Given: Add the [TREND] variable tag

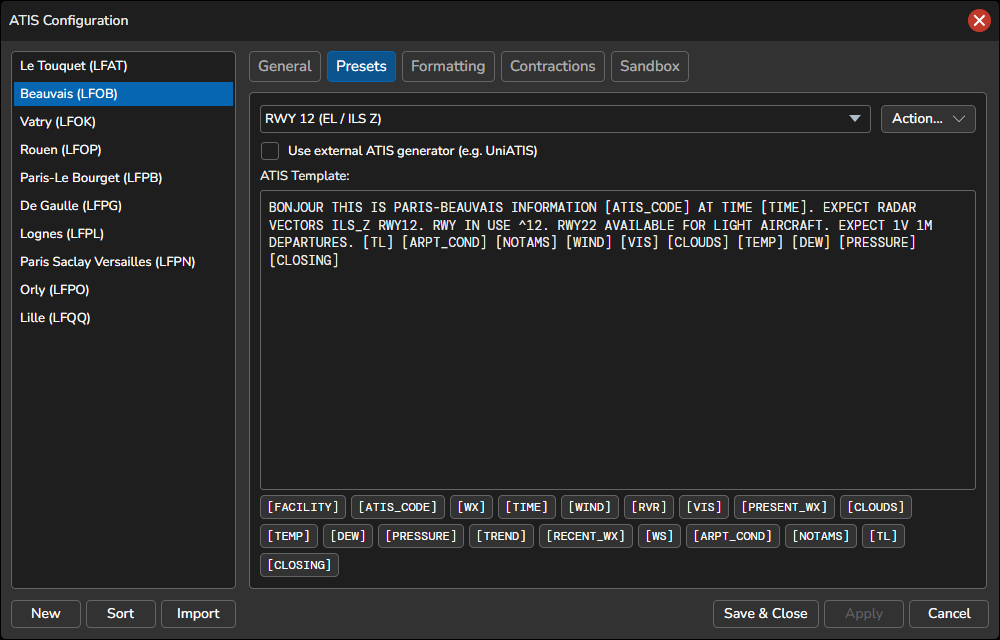Looking at the screenshot, I should 501,536.
